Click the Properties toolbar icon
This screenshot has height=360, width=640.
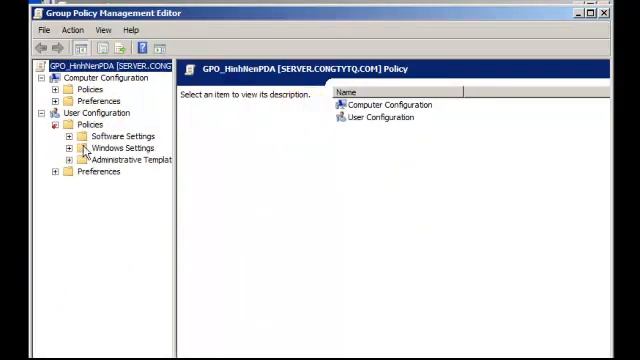click(102, 48)
